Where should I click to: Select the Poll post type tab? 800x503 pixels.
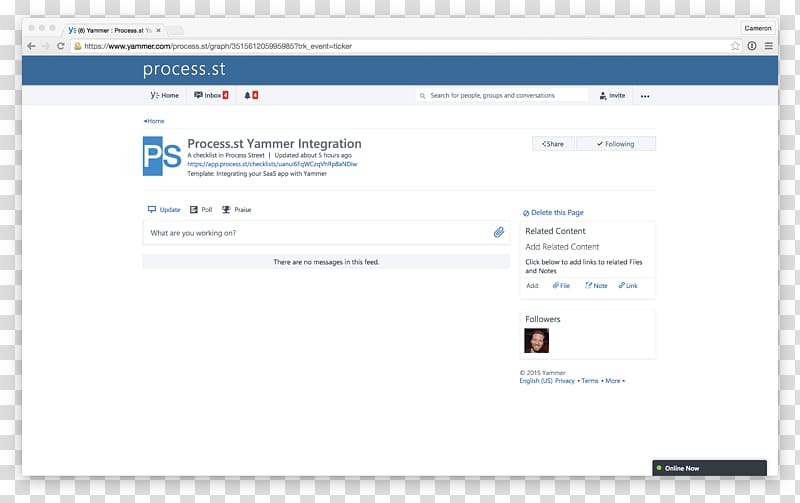coord(201,210)
